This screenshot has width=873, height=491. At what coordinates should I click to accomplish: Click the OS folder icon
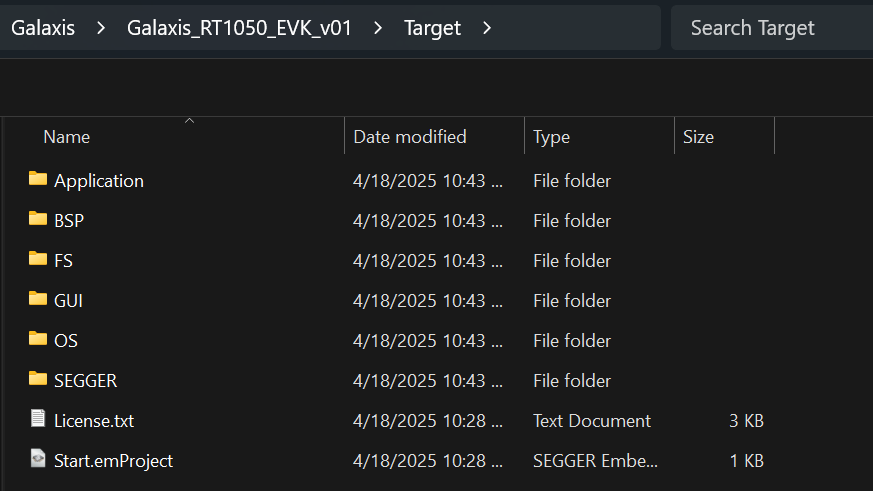(38, 339)
